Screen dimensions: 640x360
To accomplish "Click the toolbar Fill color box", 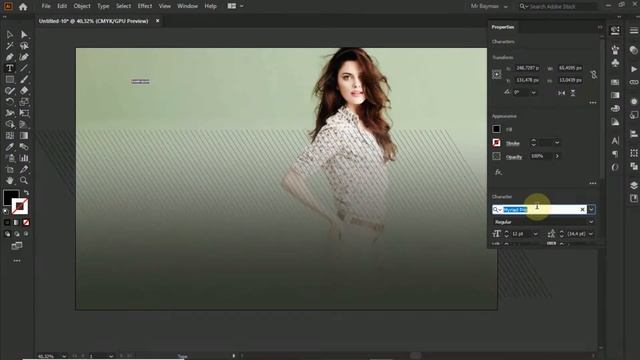I will (x=10, y=197).
